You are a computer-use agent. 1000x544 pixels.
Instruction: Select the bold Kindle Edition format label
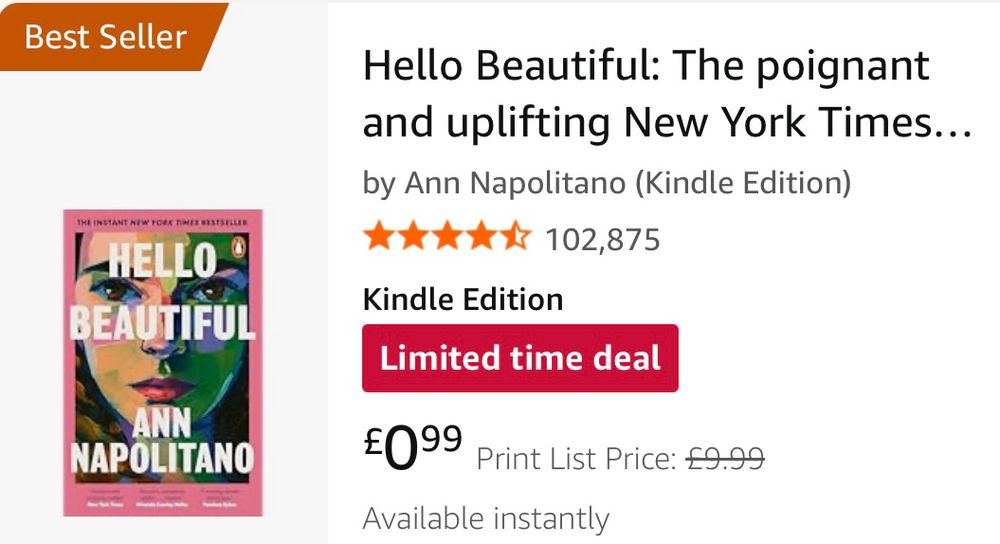pyautogui.click(x=462, y=299)
